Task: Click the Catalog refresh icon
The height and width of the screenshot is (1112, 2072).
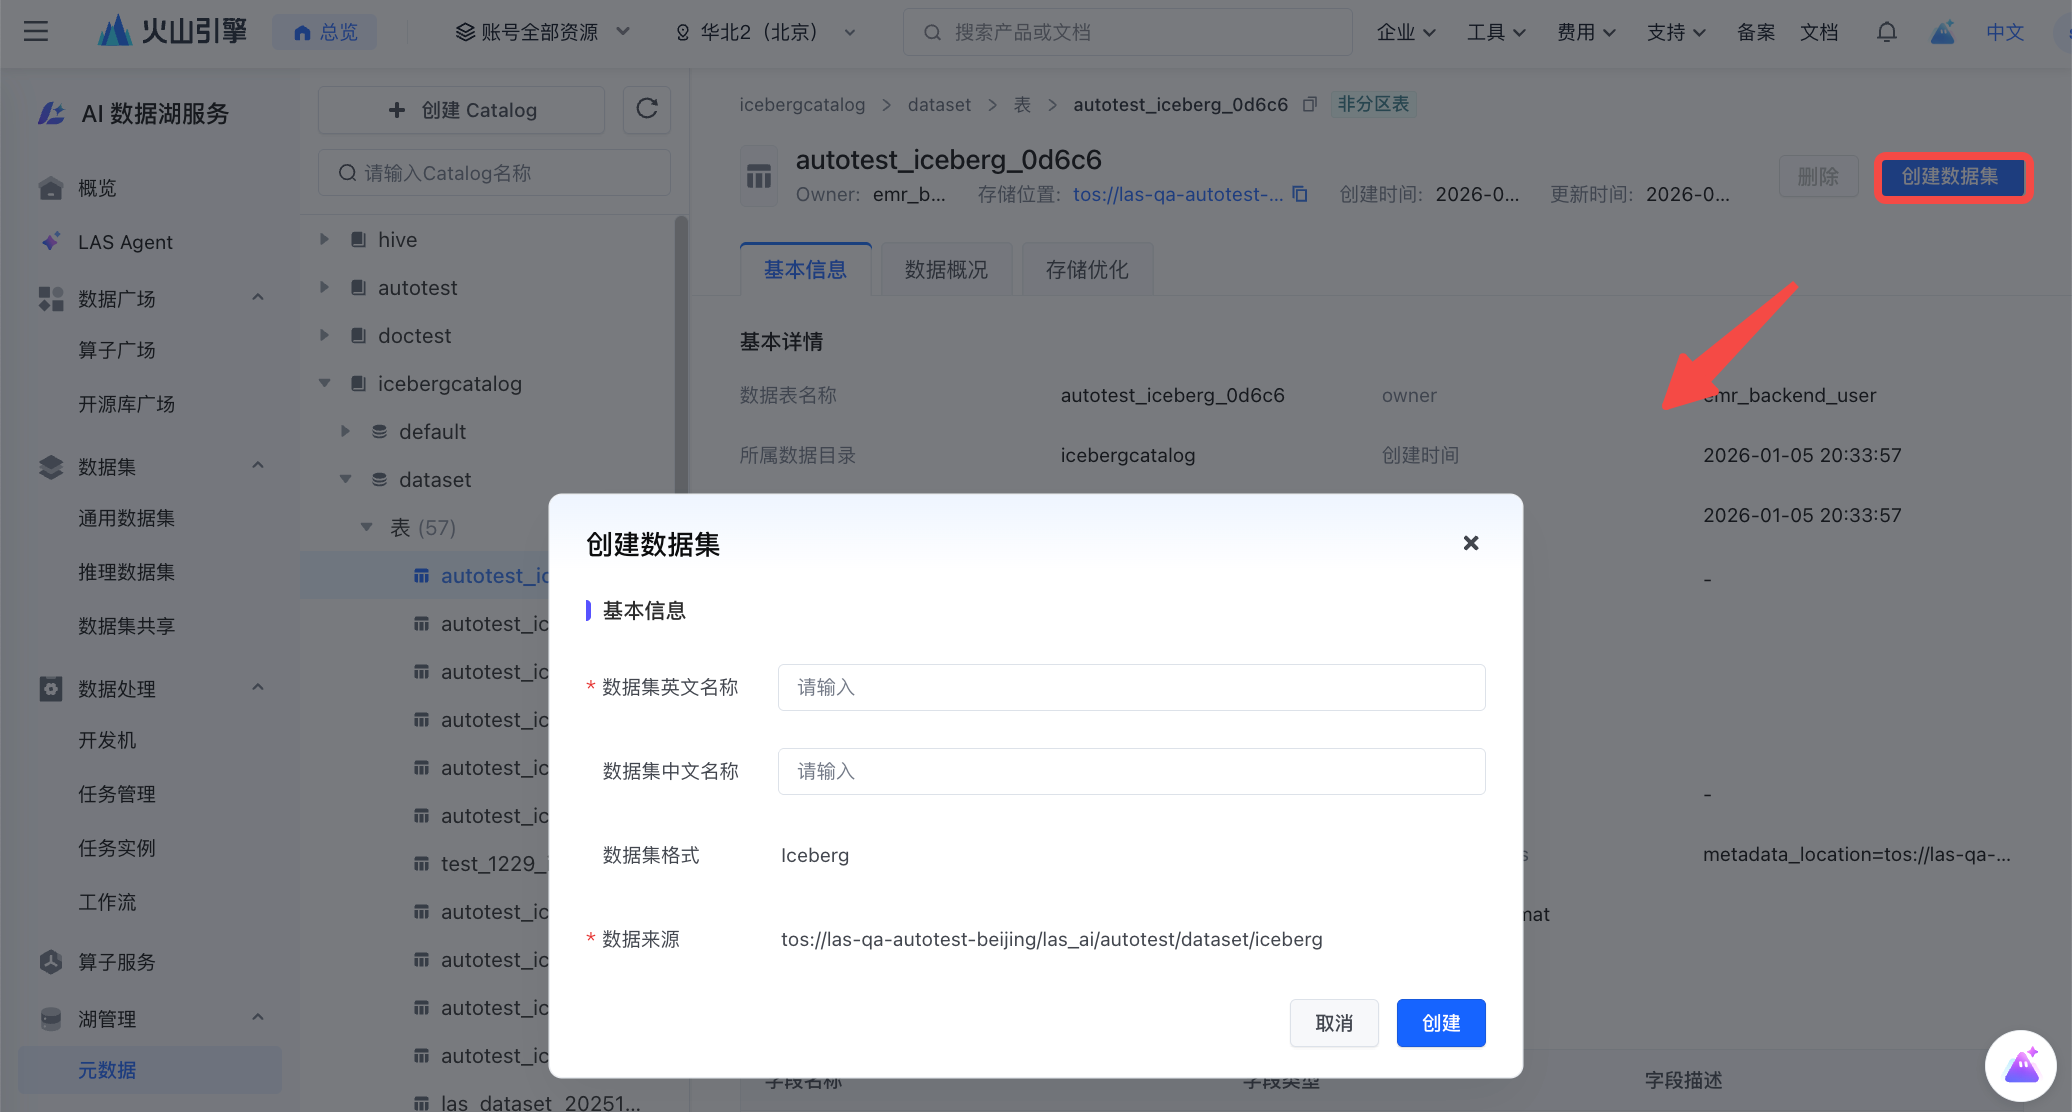Action: [647, 109]
